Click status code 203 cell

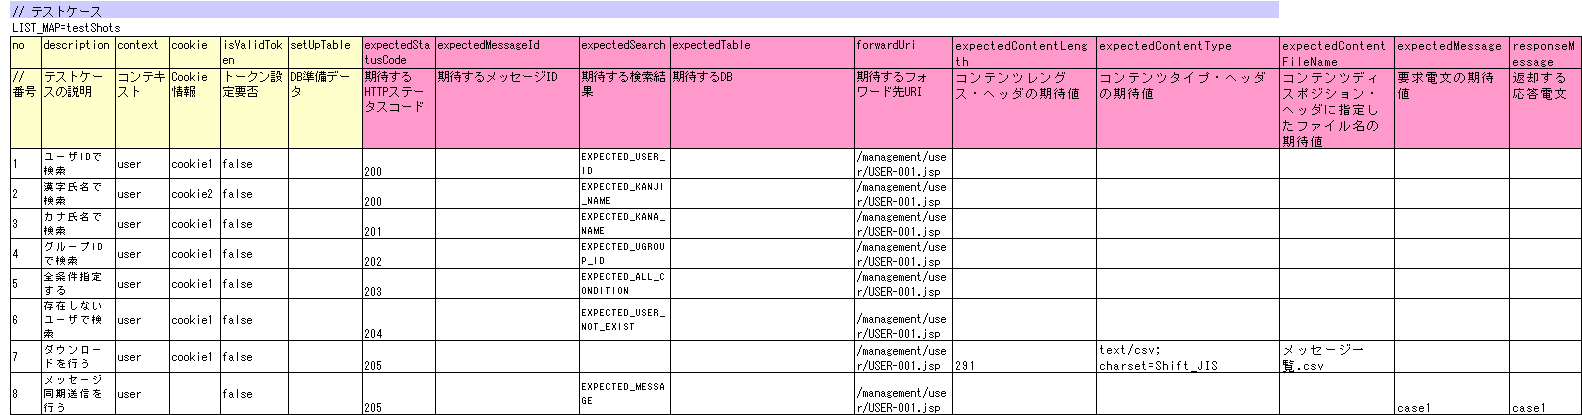398,284
